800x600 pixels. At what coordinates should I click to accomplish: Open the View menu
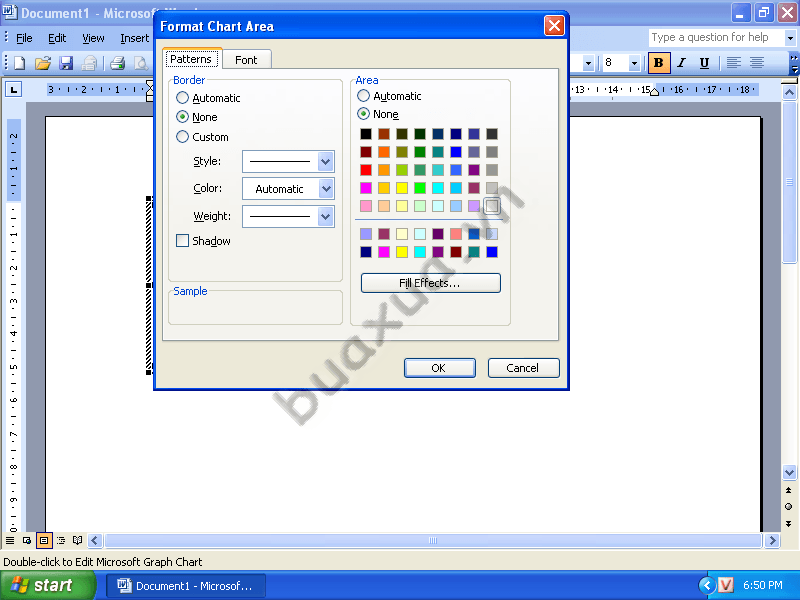(x=93, y=38)
